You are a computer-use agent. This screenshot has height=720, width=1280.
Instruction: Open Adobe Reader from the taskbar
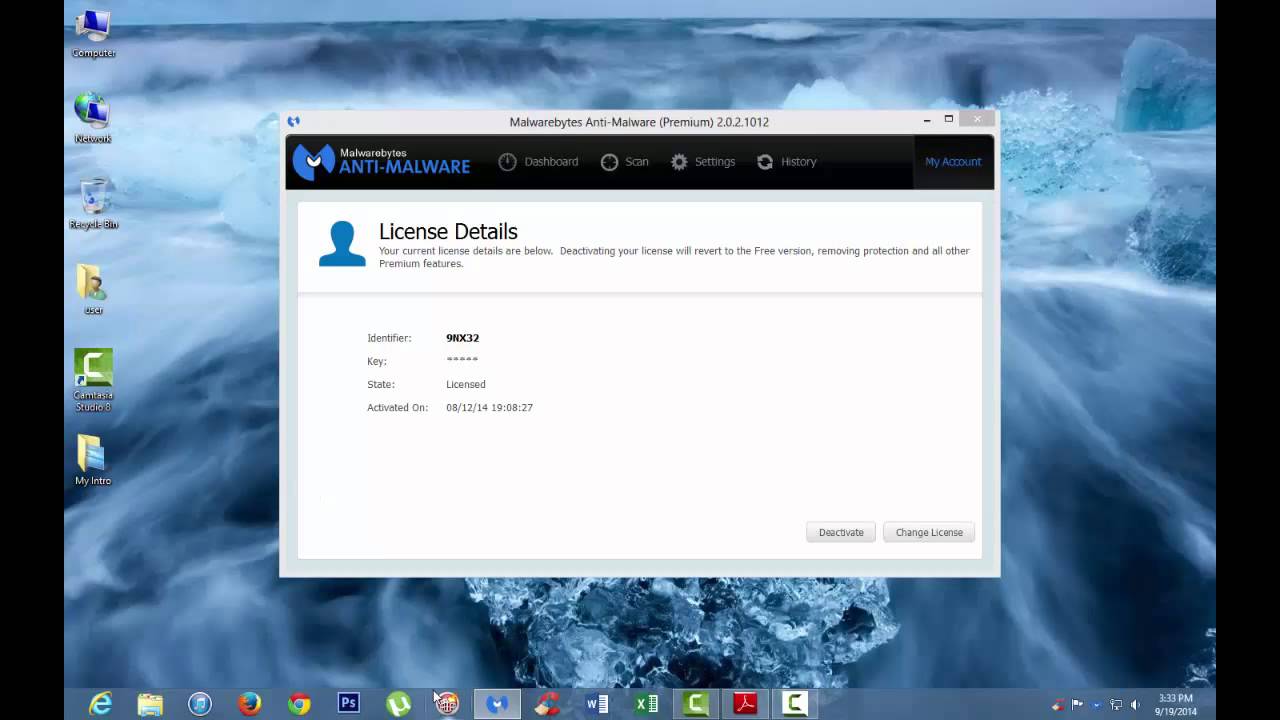tap(745, 704)
